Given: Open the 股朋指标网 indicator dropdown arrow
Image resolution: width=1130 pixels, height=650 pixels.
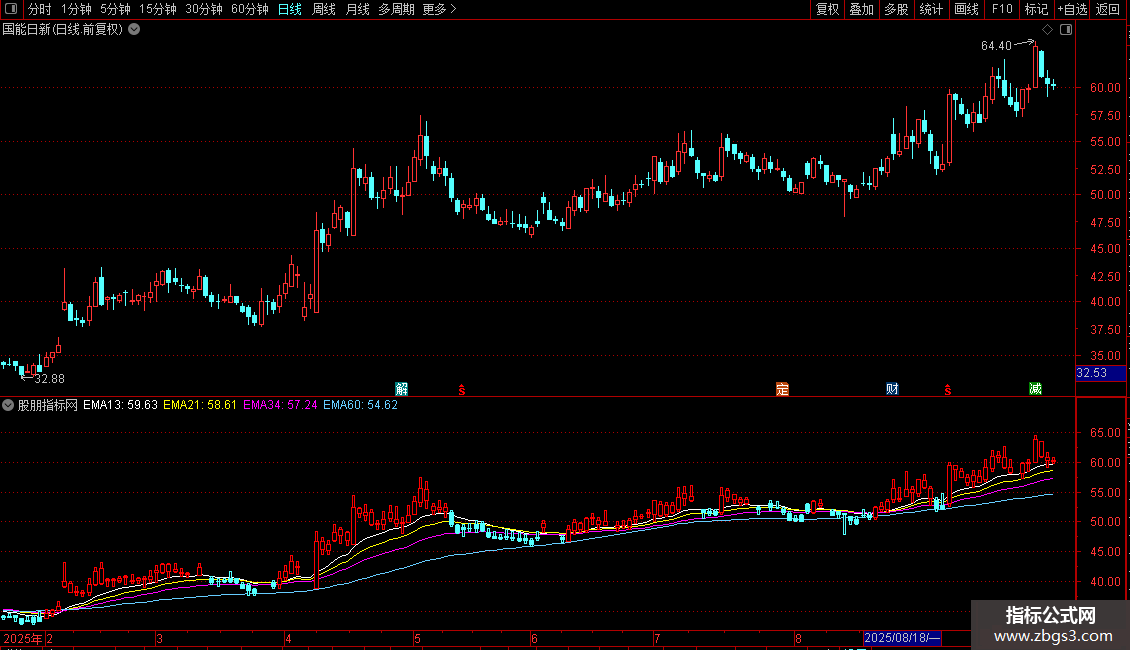Looking at the screenshot, I should click(8, 405).
